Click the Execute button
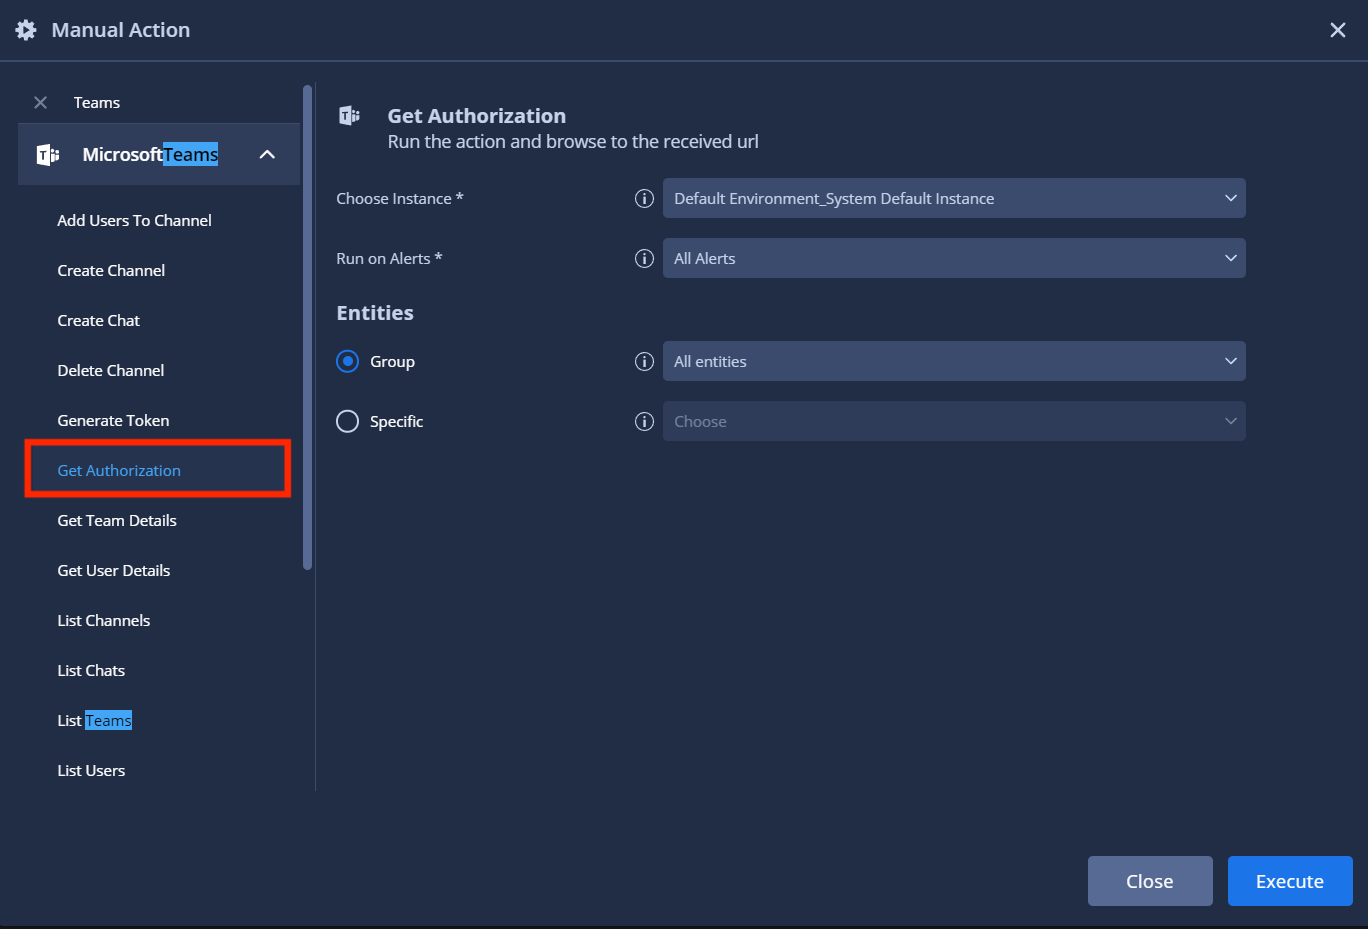1368x929 pixels. click(1289, 881)
